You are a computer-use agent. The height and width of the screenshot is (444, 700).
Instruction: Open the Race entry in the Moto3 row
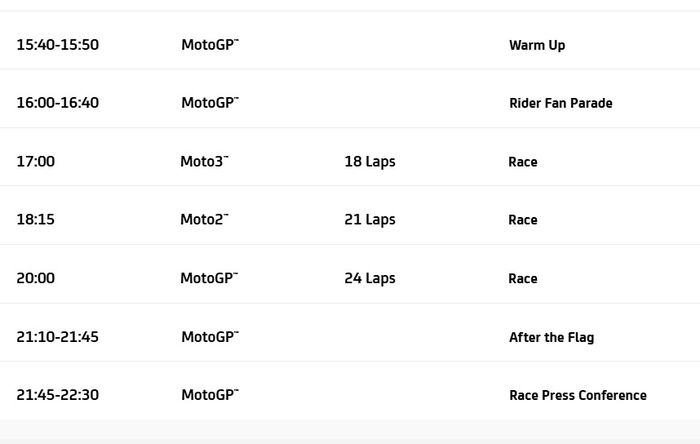(523, 162)
